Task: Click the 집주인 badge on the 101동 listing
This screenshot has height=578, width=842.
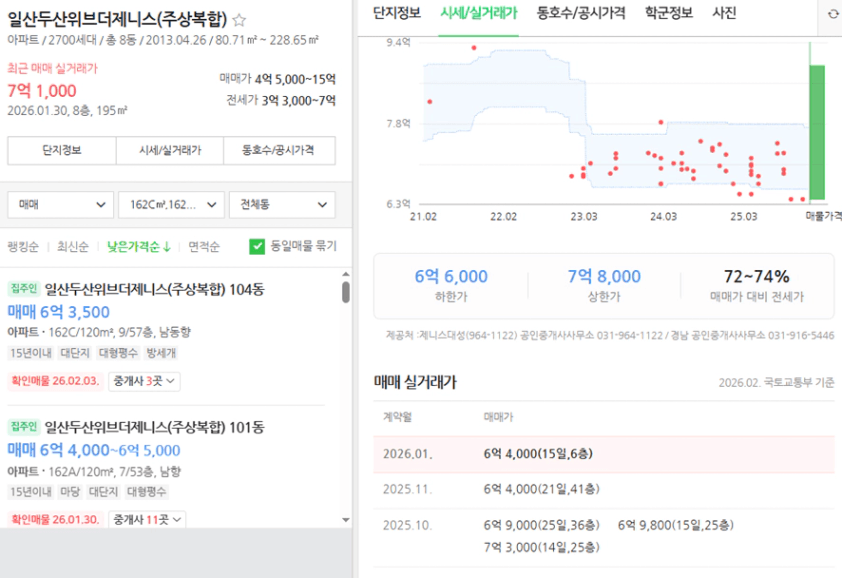Action: tap(23, 428)
